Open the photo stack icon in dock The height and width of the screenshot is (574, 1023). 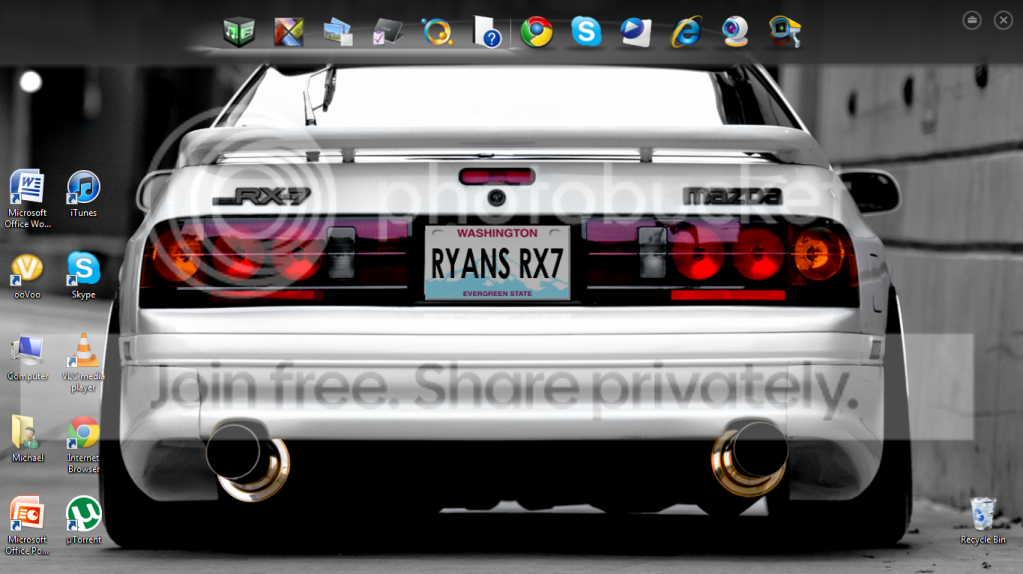pos(338,31)
